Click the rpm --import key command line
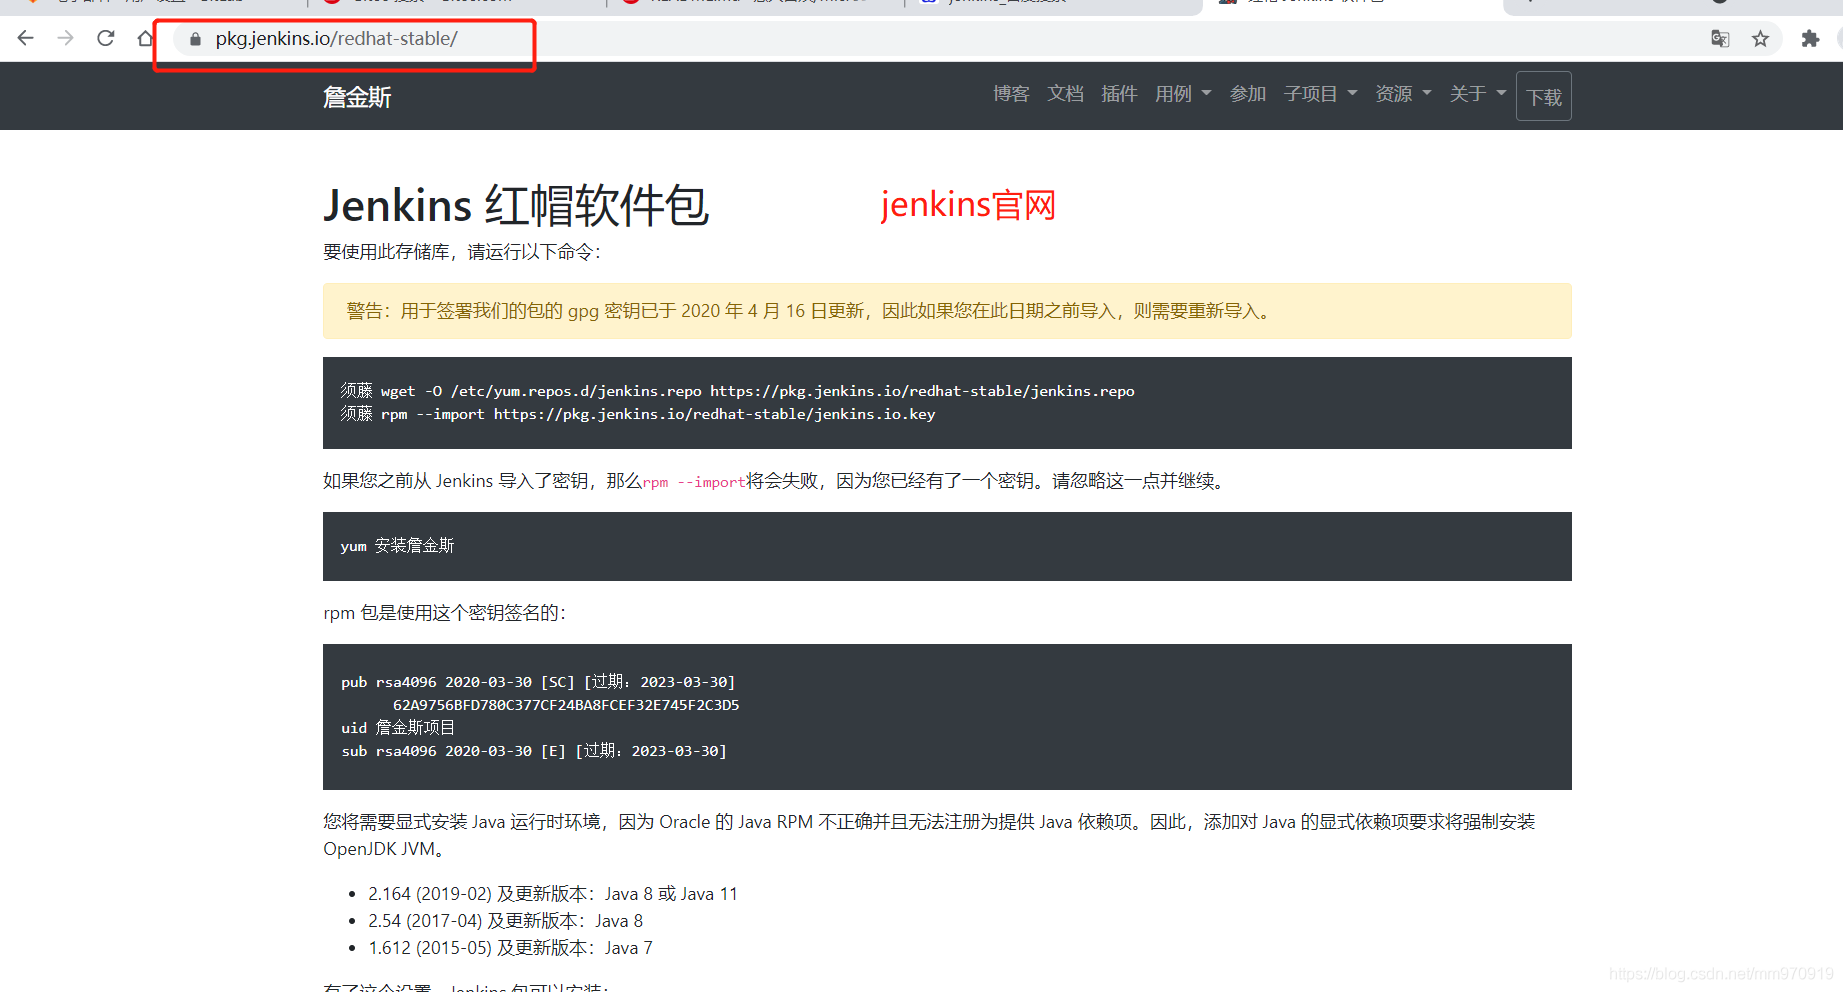1843x992 pixels. [x=638, y=414]
